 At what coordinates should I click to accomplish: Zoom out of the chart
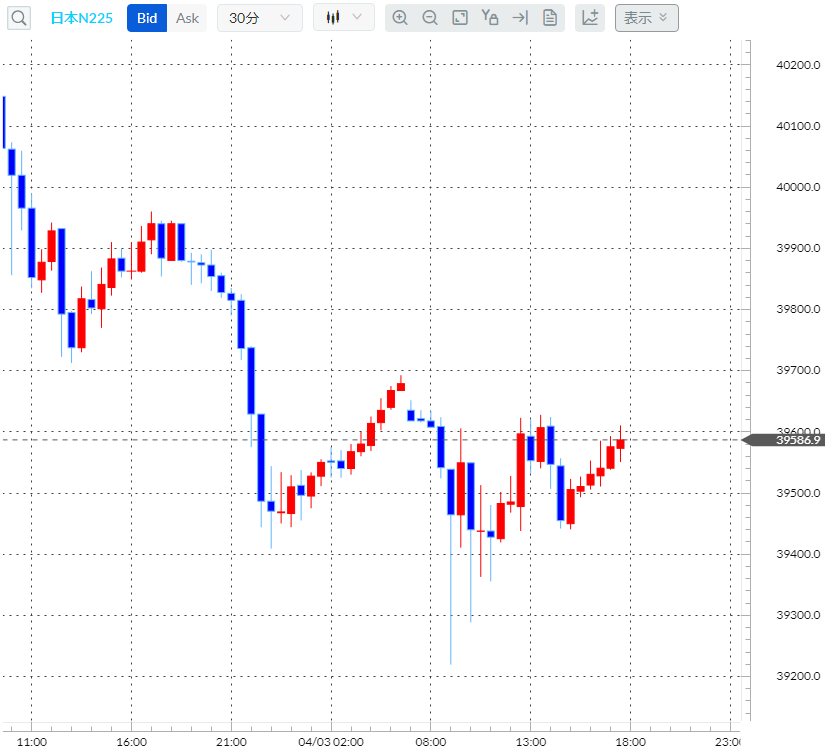[x=430, y=18]
